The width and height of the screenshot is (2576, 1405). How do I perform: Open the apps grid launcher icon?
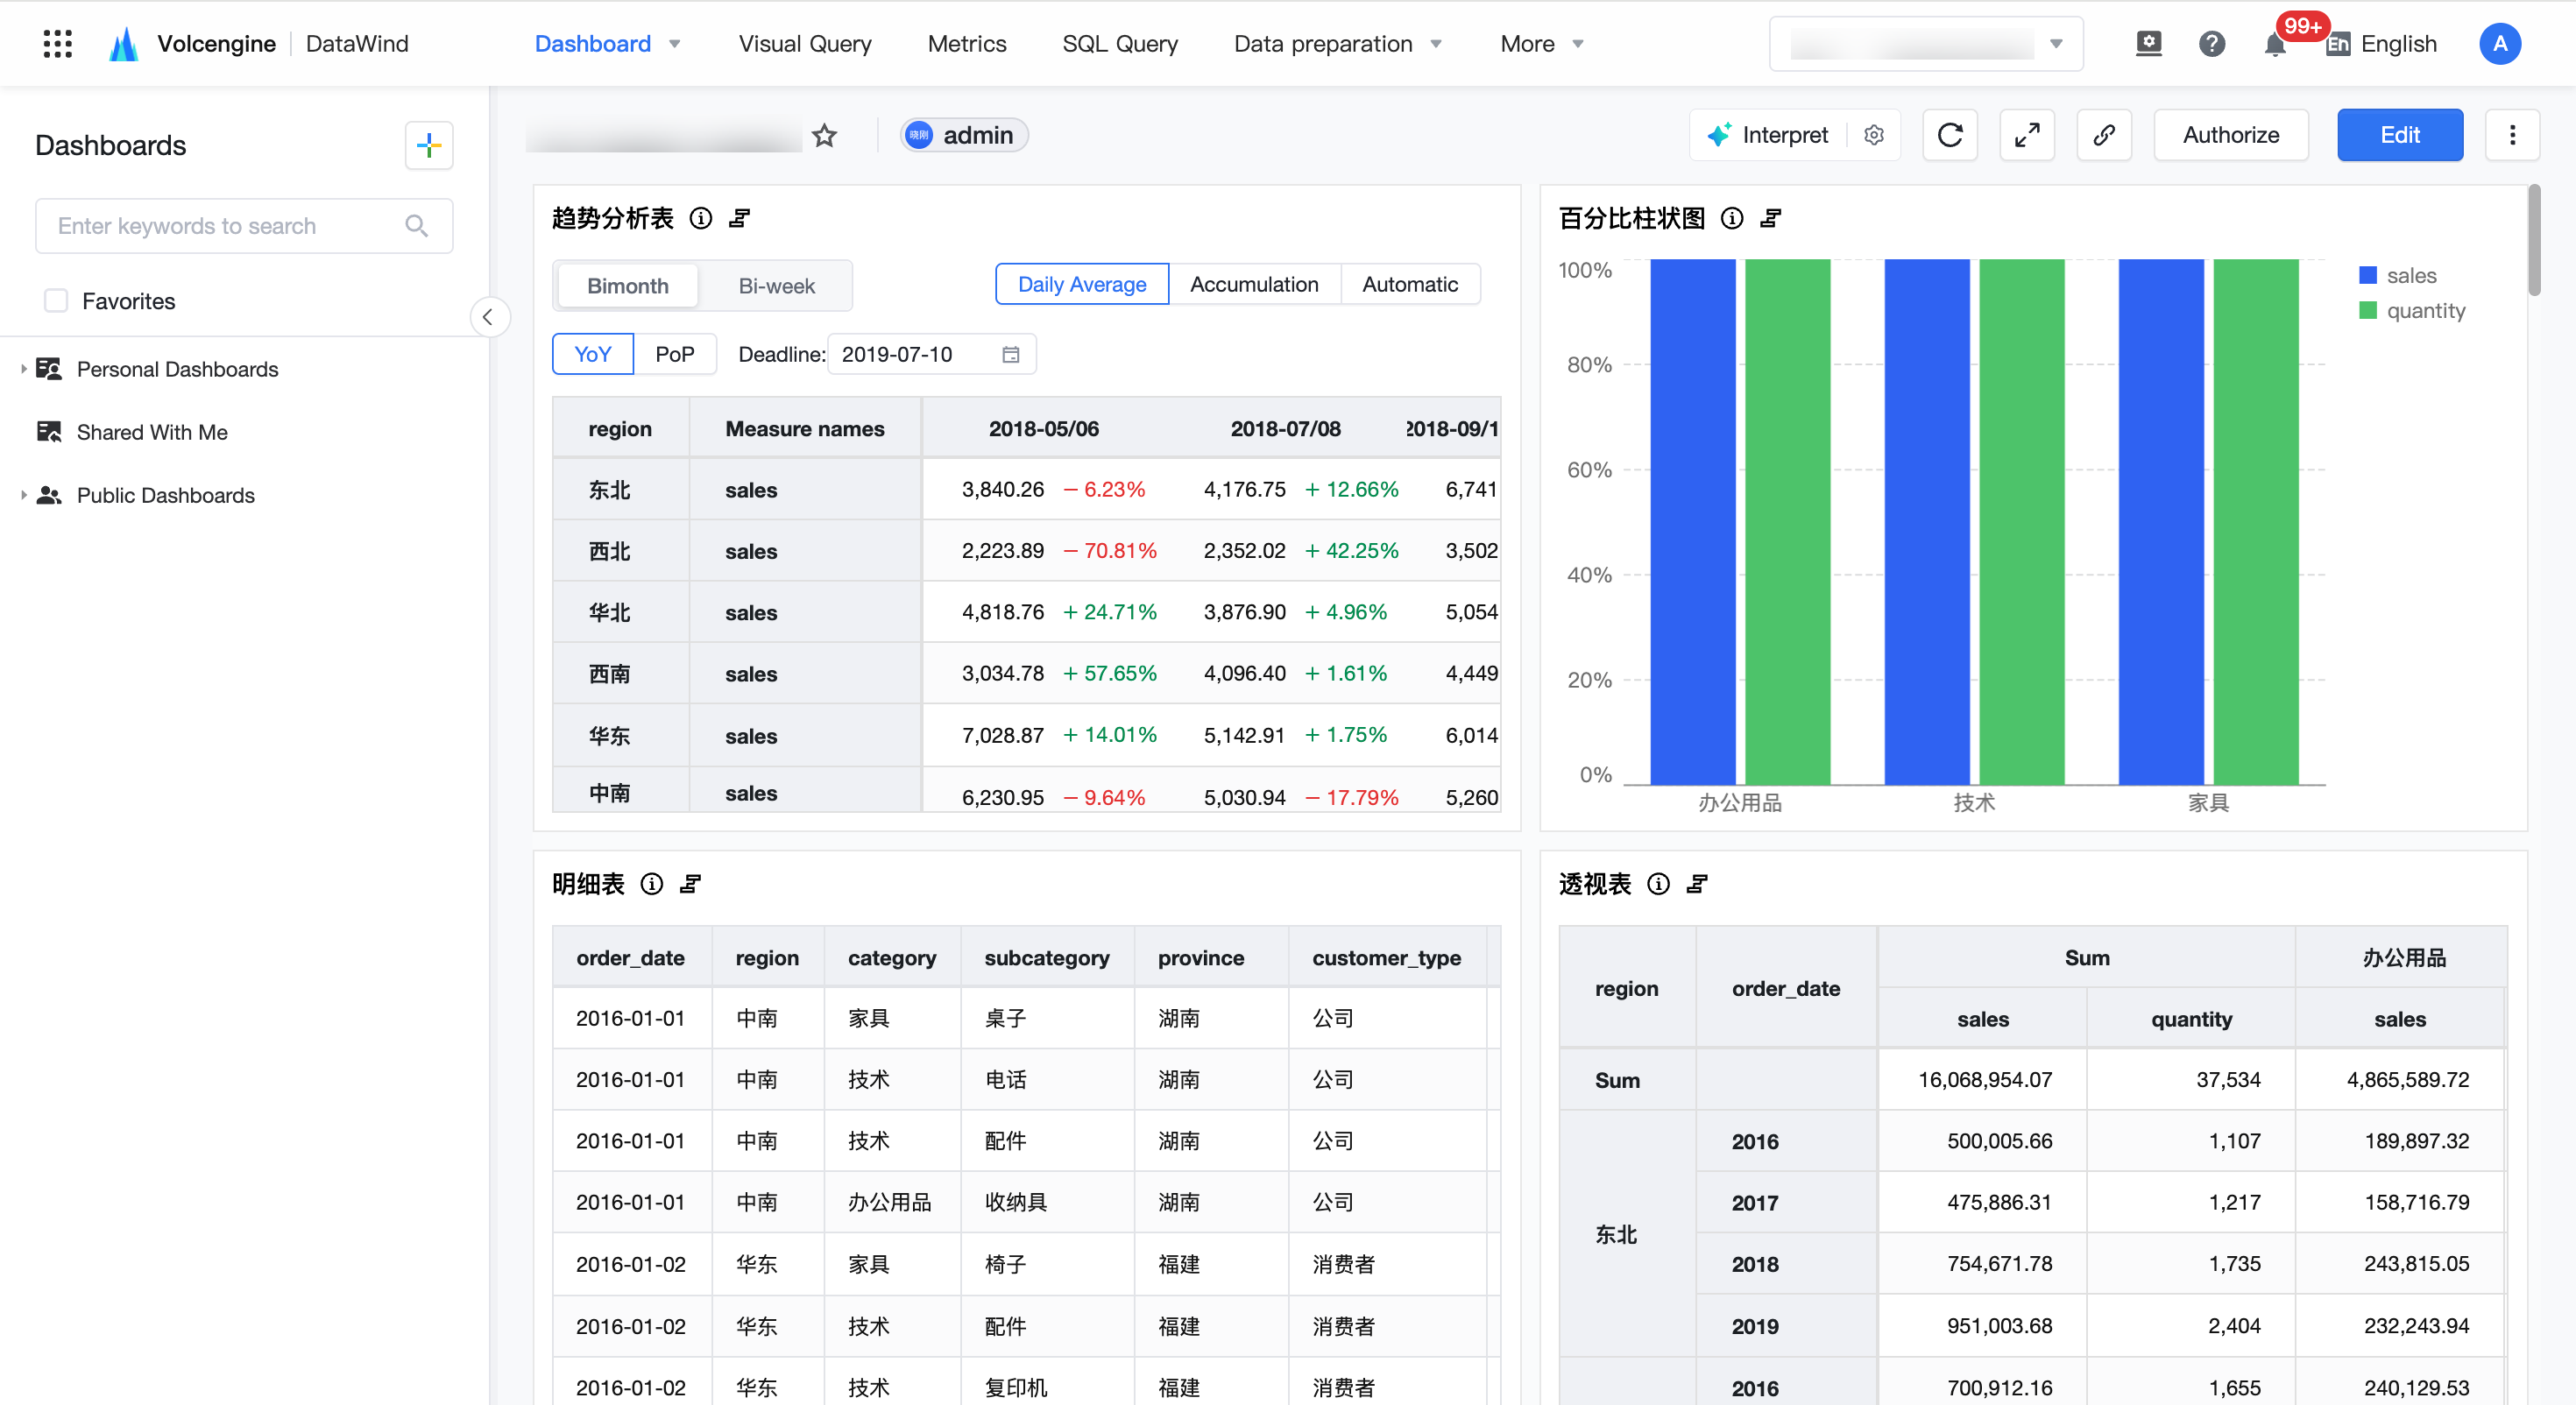tap(58, 44)
